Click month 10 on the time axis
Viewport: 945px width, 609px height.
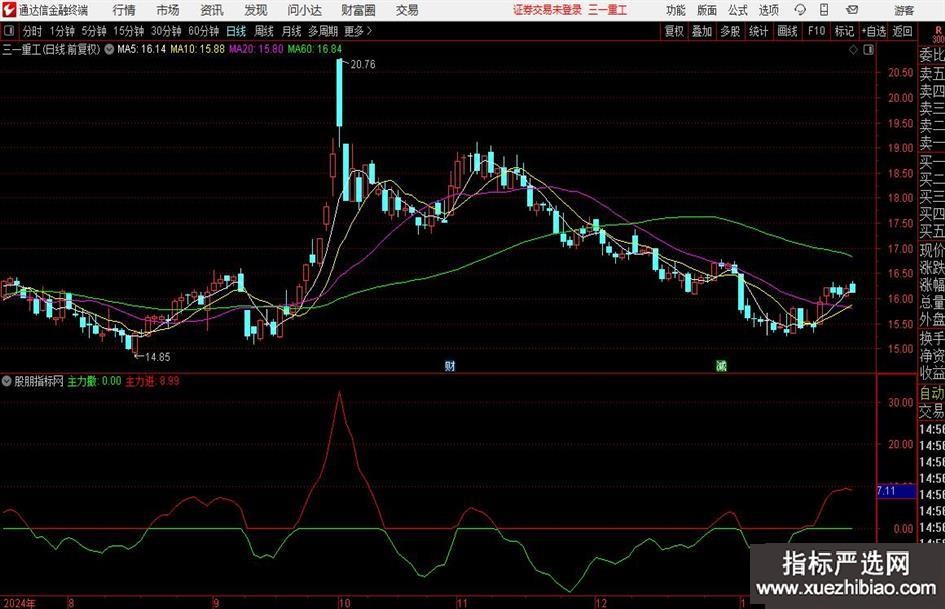(x=344, y=603)
